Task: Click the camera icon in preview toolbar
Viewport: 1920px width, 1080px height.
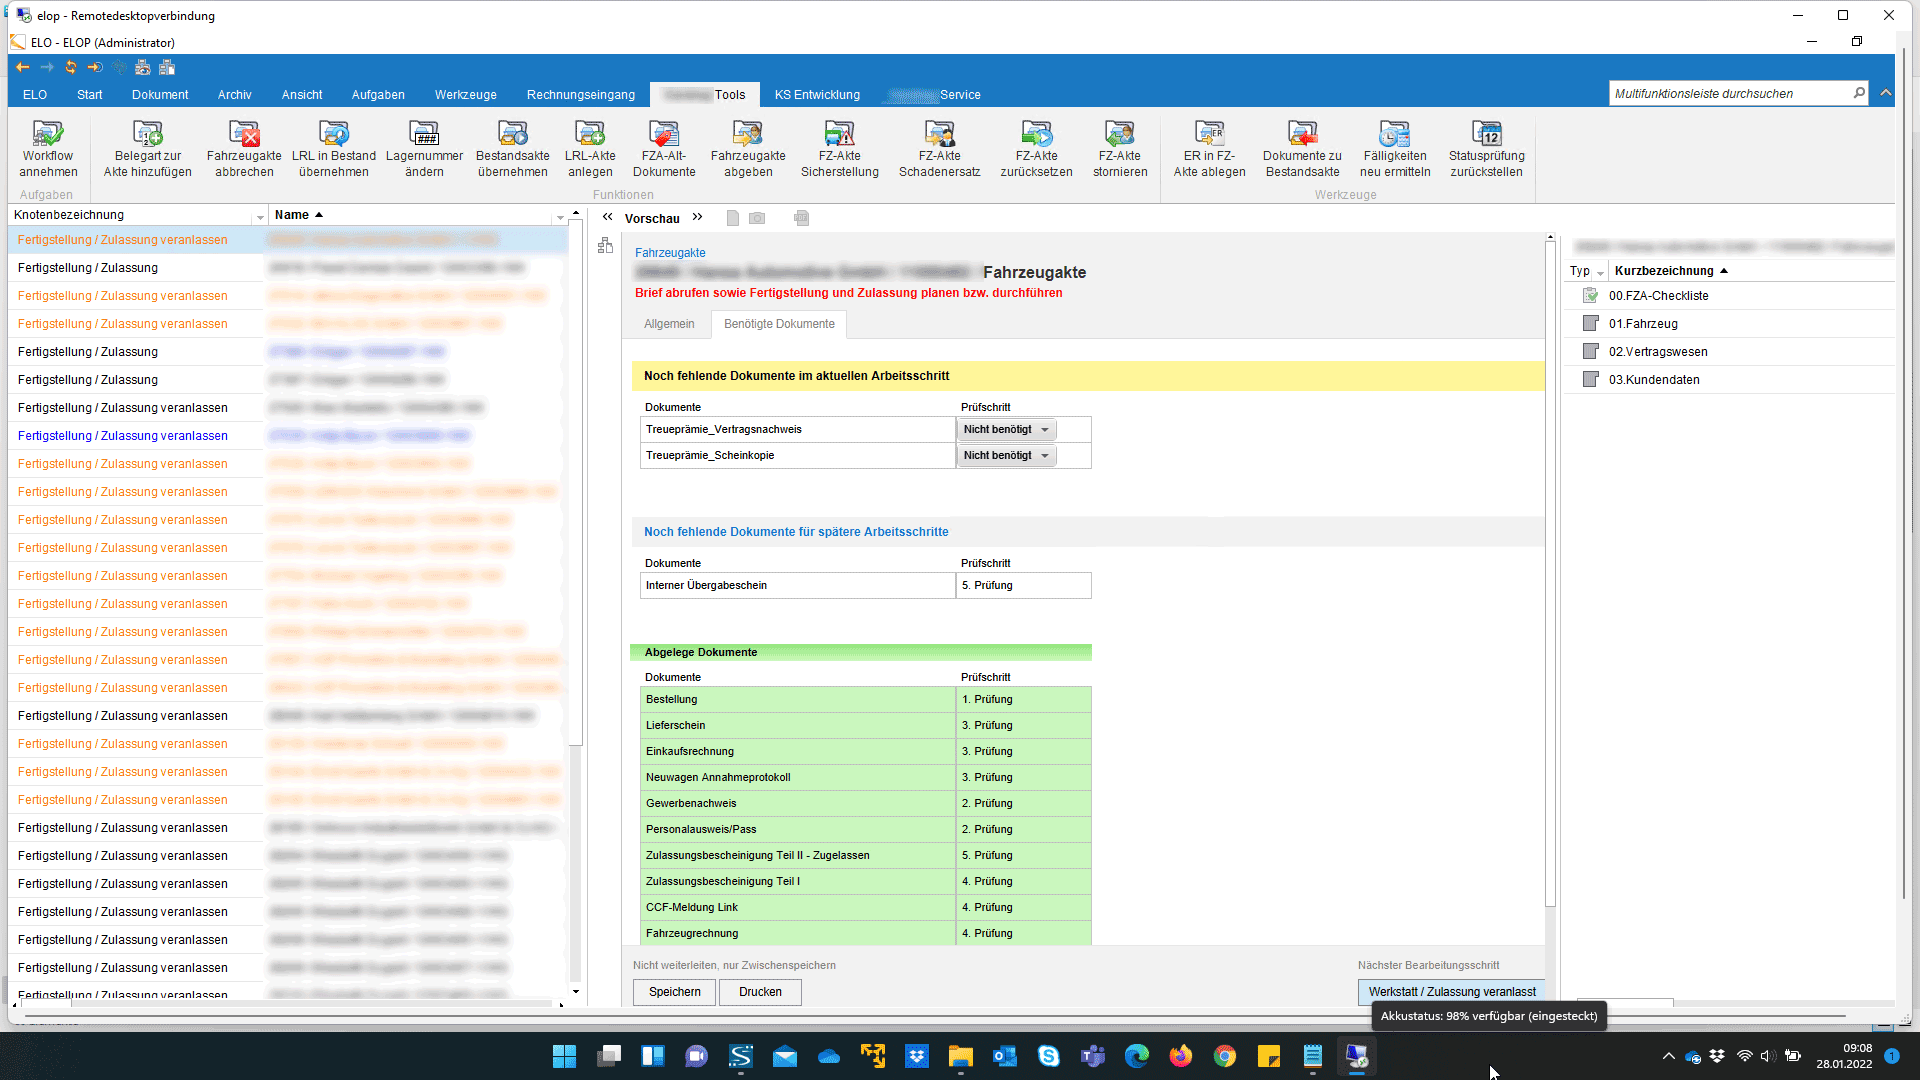Action: coord(757,218)
